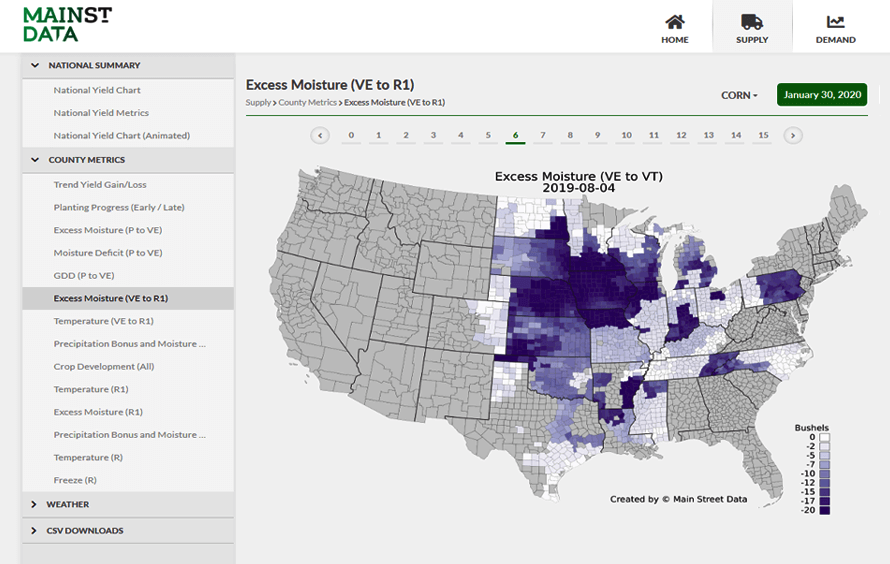Open Freeze (R) metric
Image resolution: width=890 pixels, height=564 pixels.
(x=75, y=480)
